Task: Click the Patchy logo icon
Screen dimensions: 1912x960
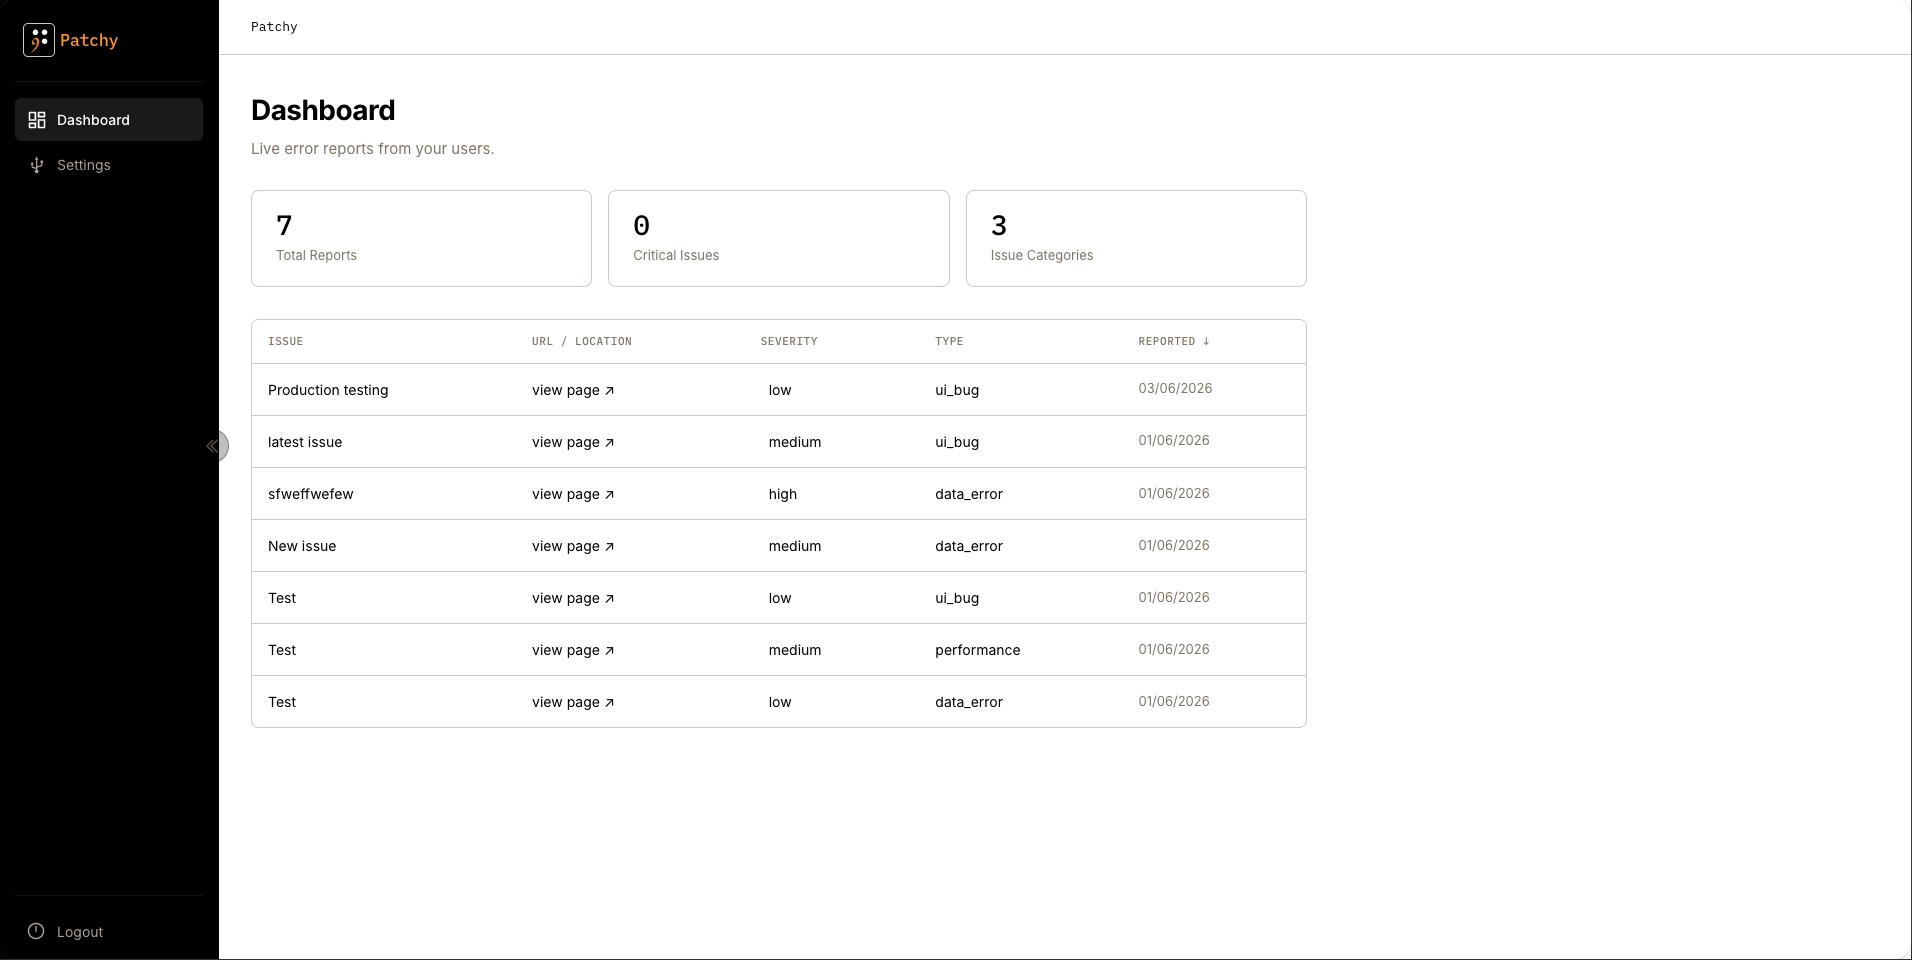Action: coord(39,40)
